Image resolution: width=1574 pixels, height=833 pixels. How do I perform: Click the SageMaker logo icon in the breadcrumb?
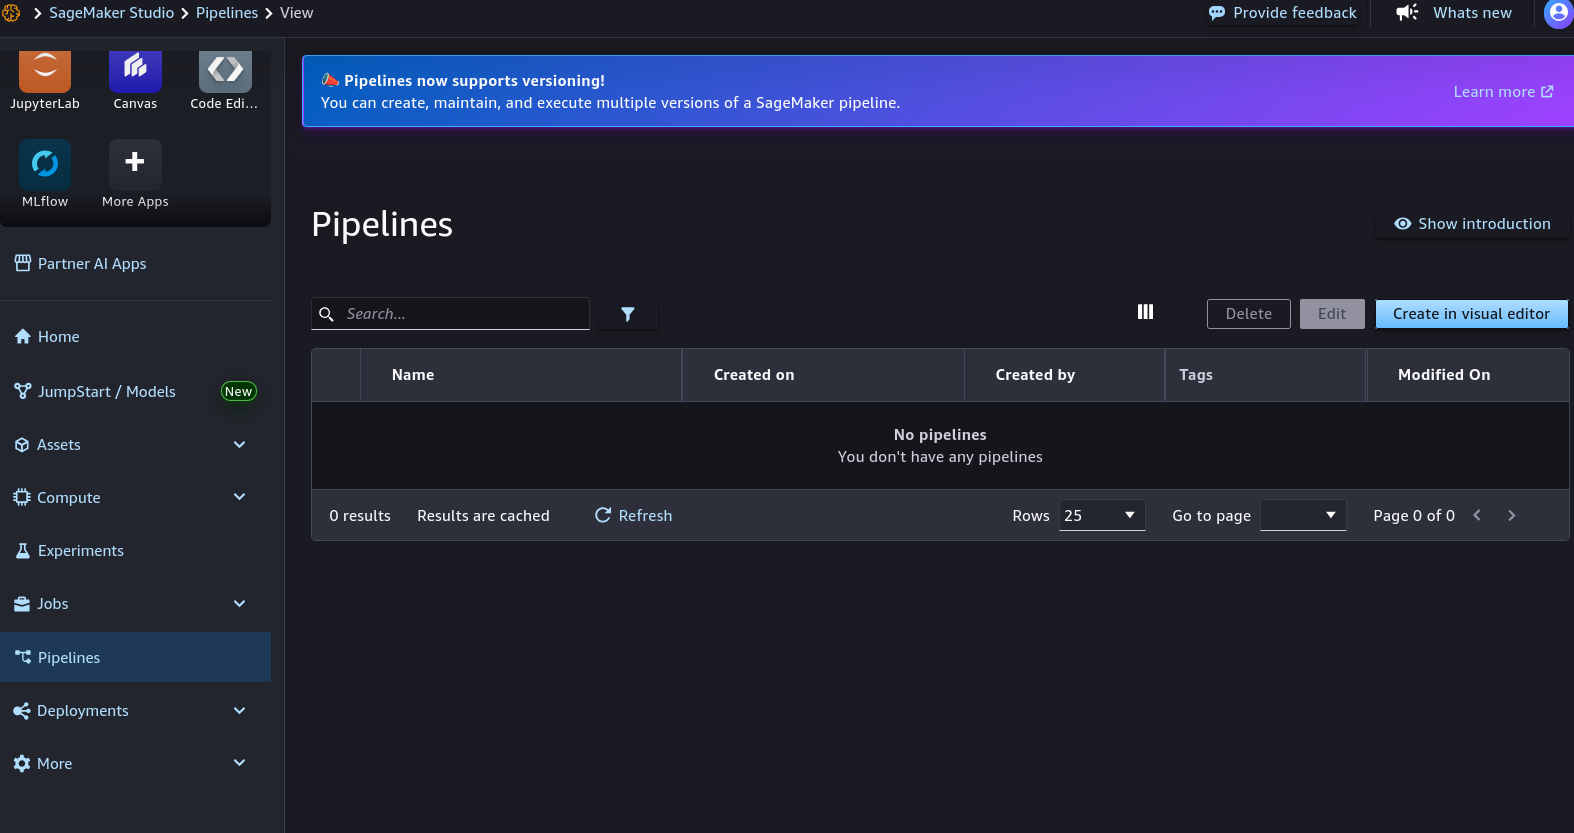(11, 13)
